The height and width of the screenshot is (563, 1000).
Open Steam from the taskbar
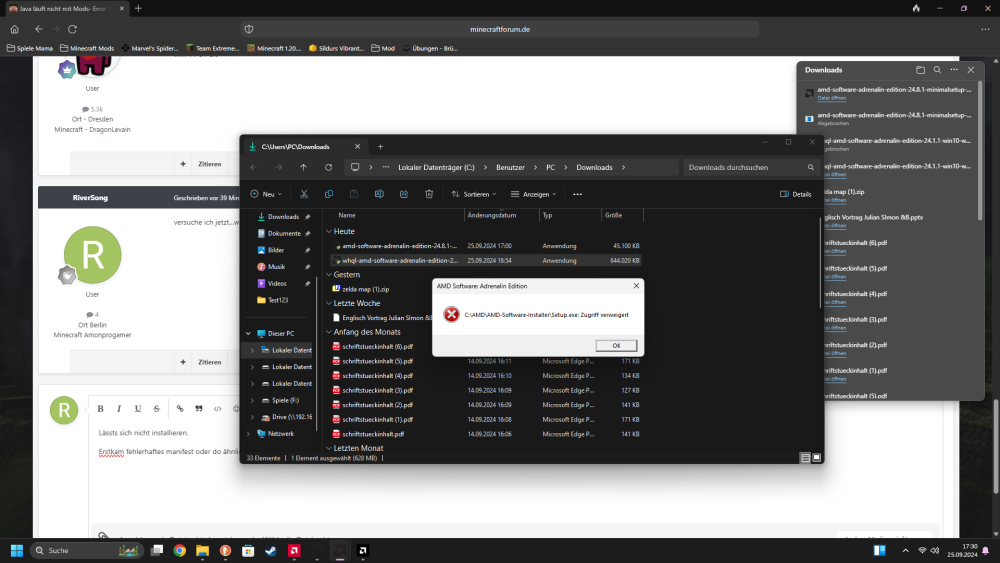pyautogui.click(x=271, y=550)
